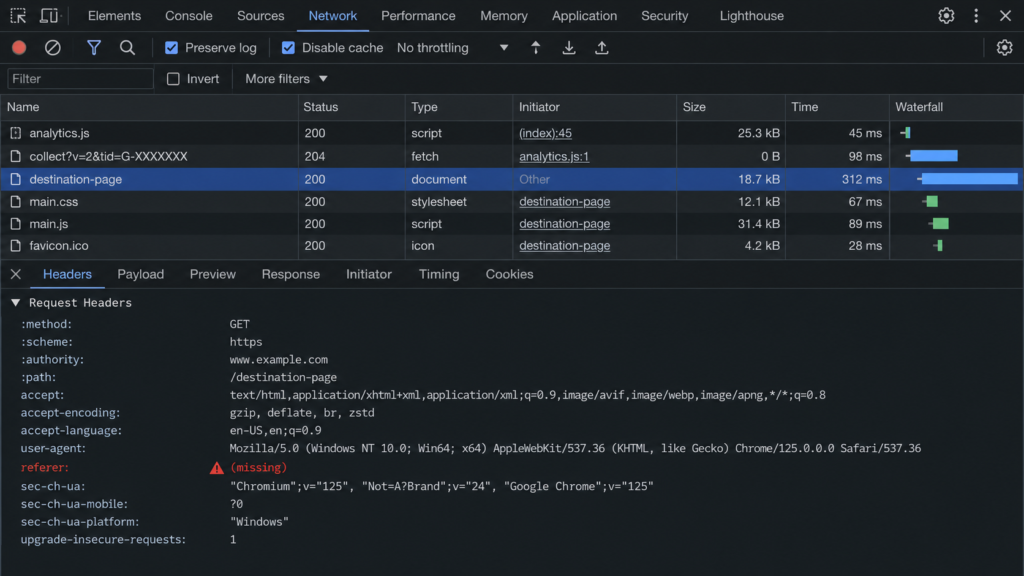Click the analytics.js file icon

click(16, 133)
